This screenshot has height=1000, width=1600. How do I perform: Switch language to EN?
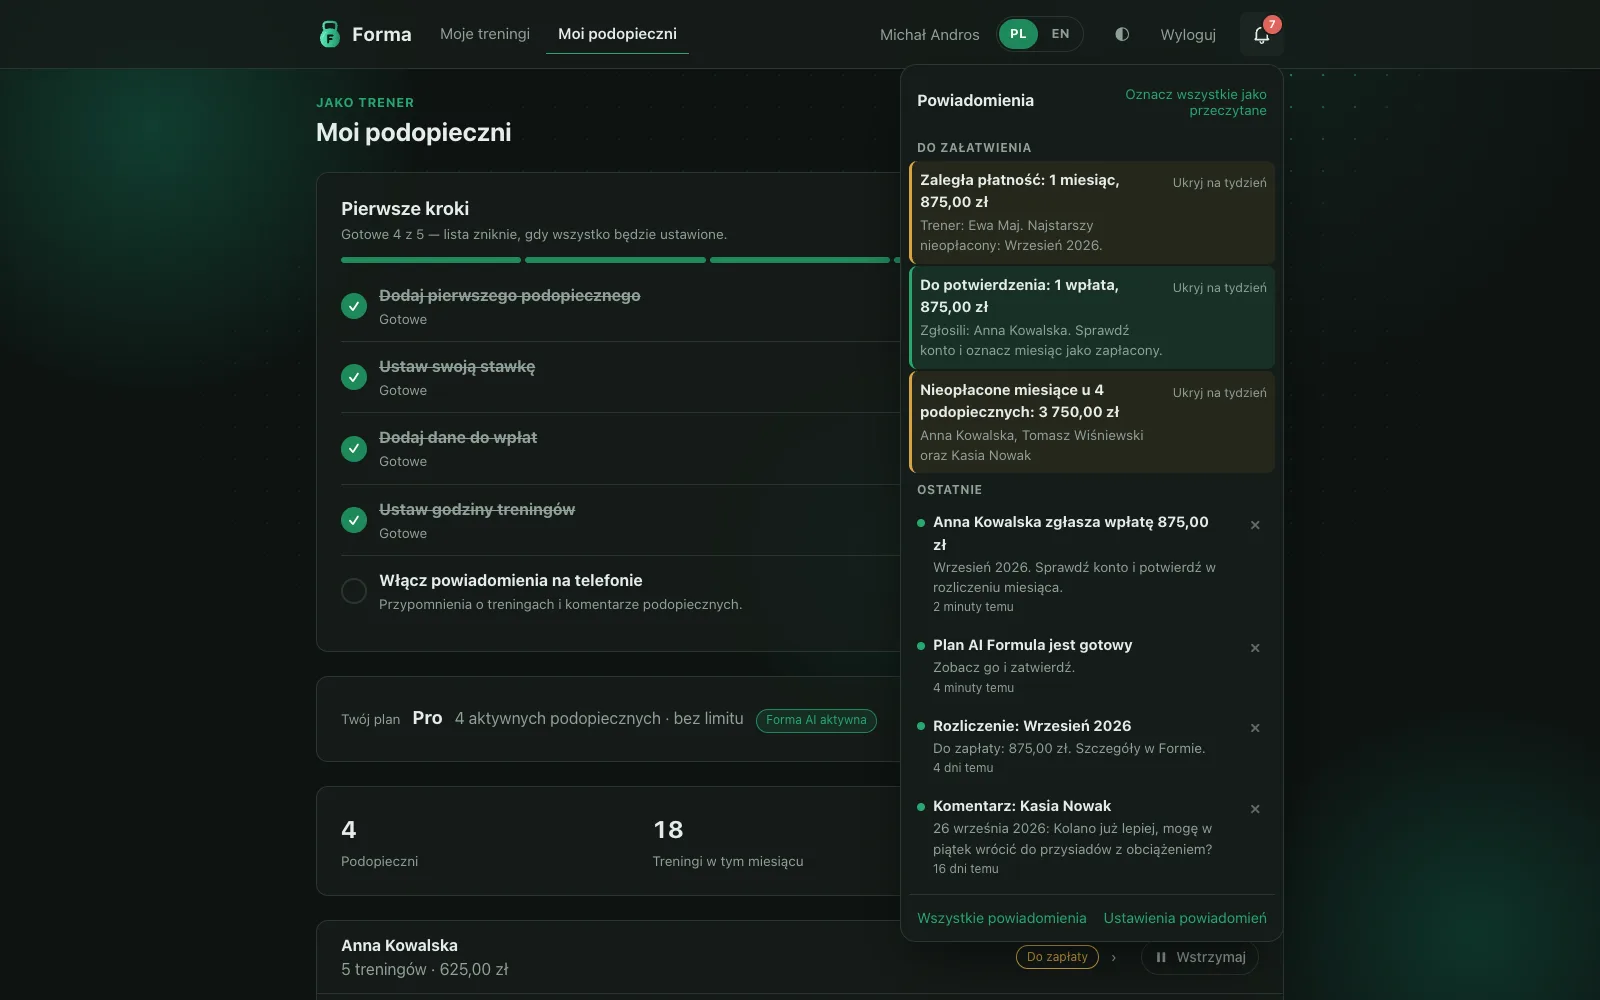coord(1060,34)
